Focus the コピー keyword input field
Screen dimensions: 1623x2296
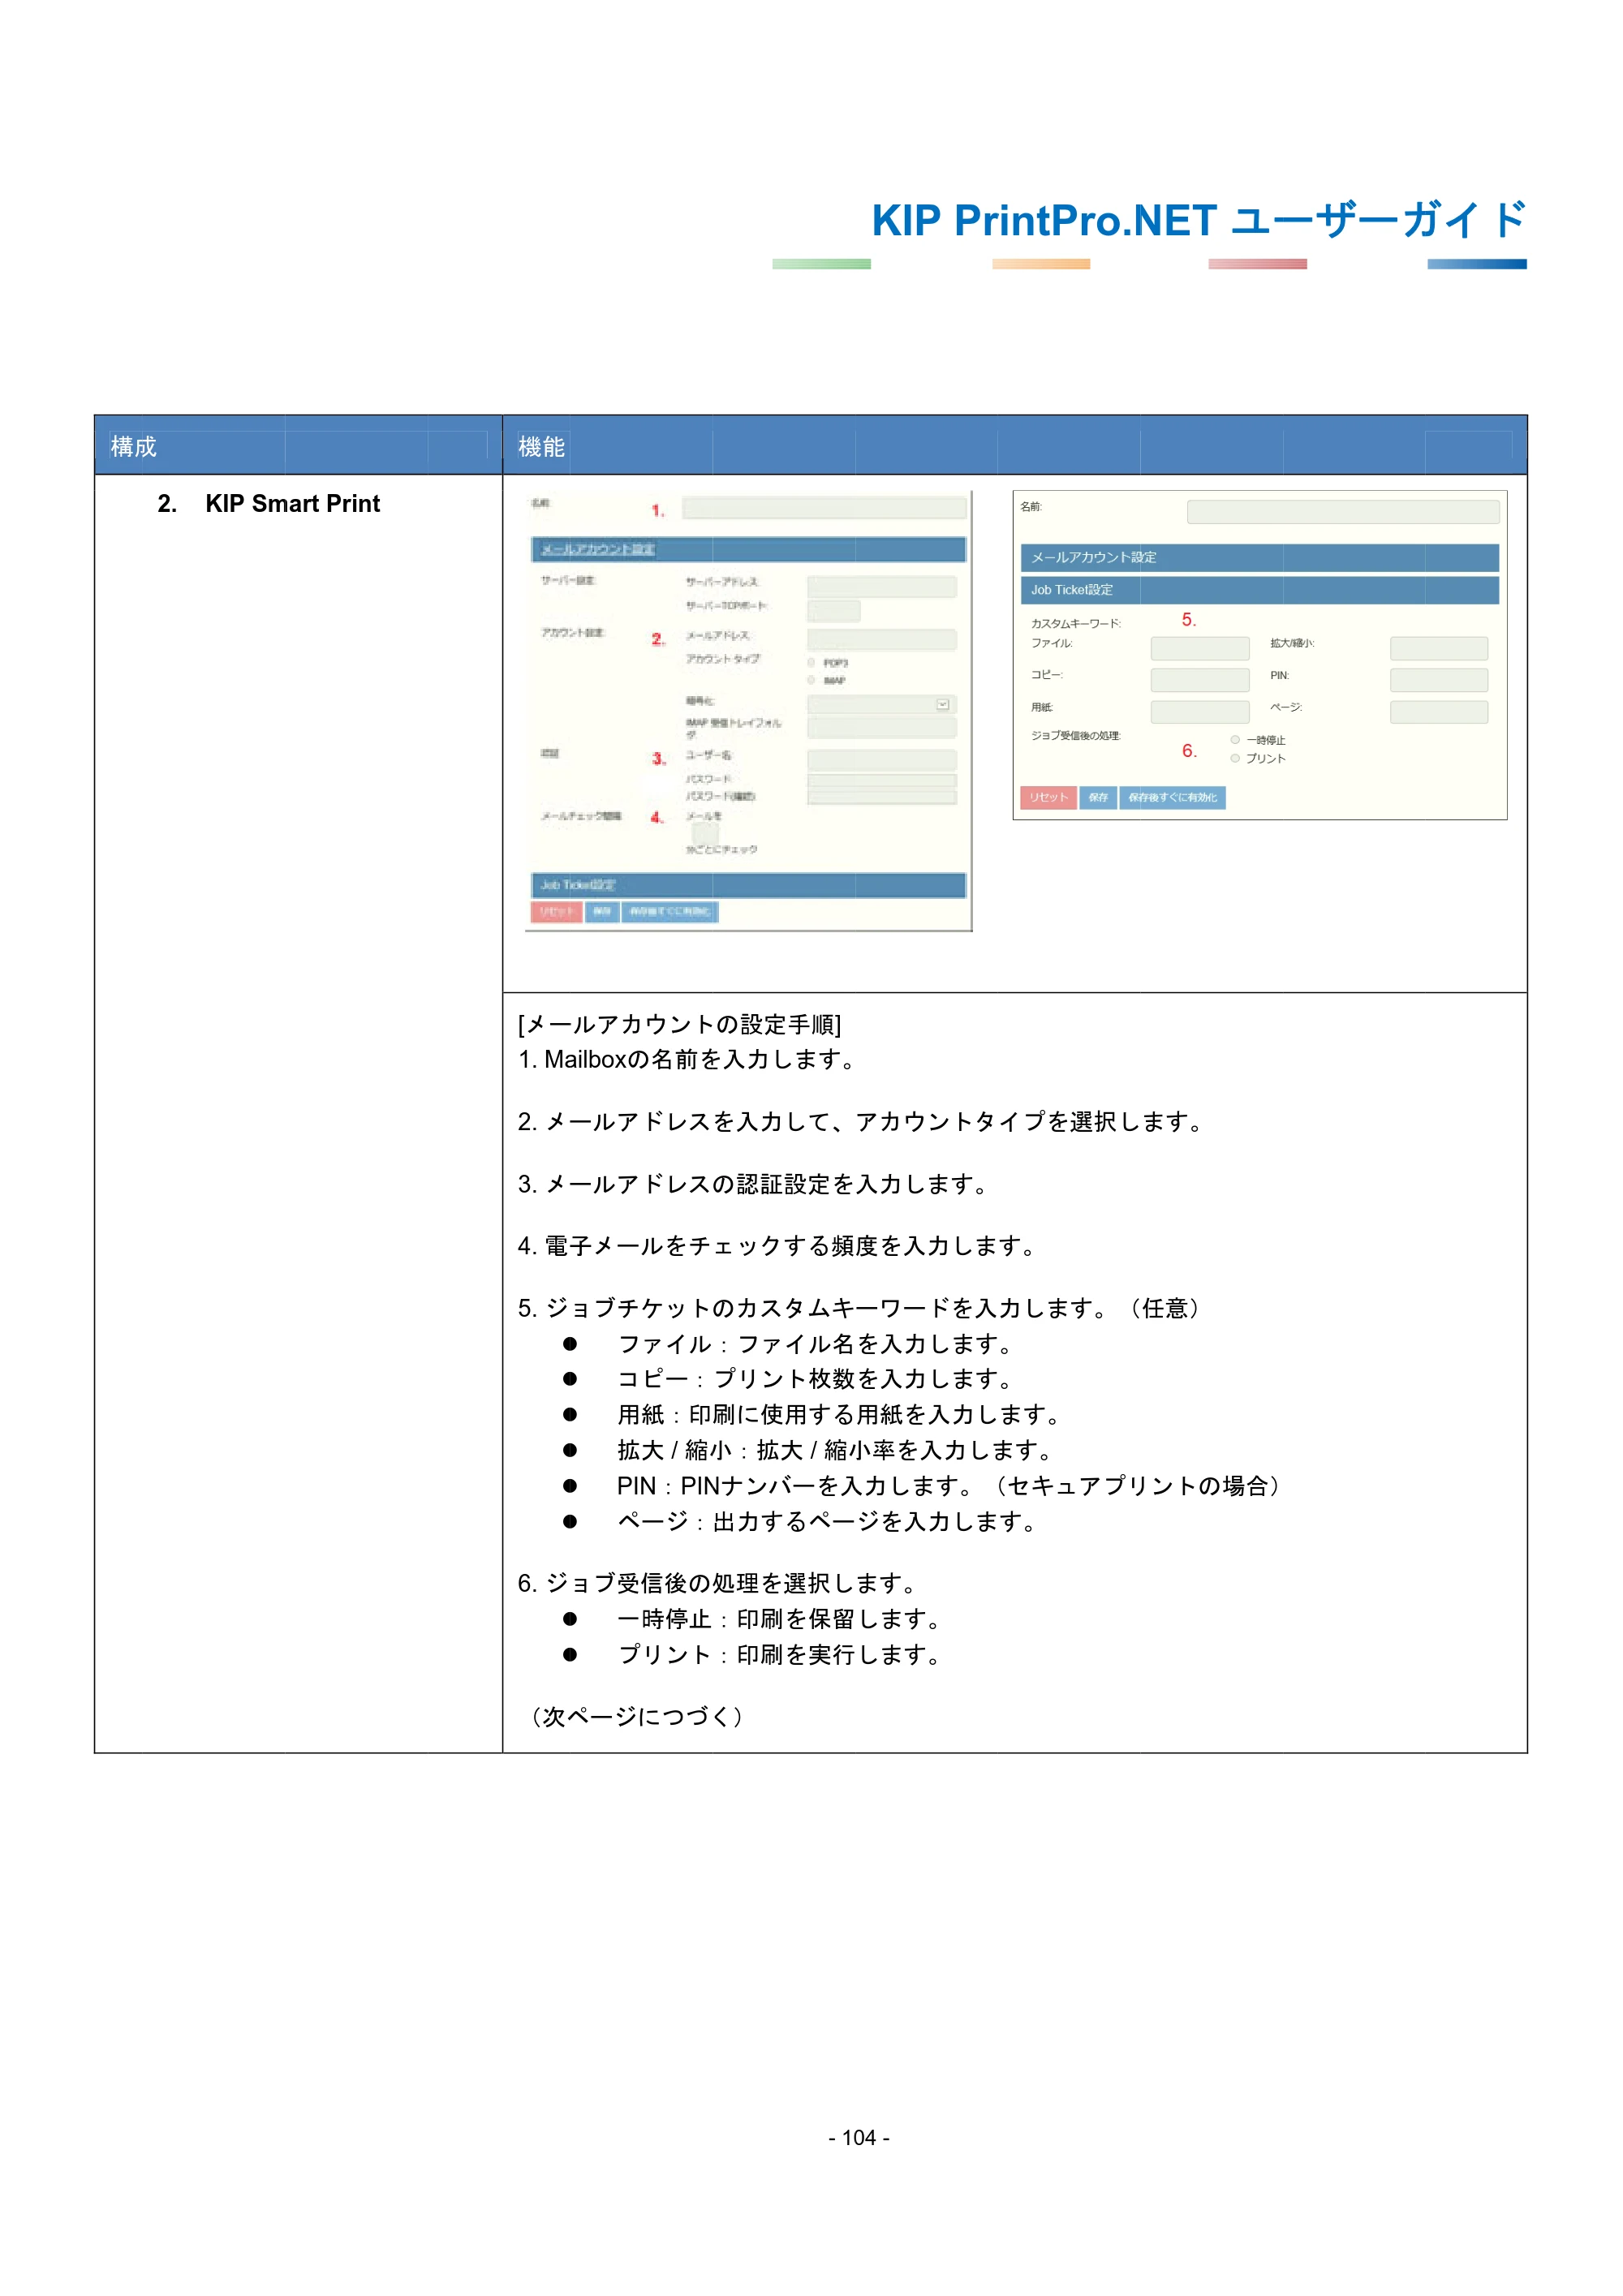tap(1200, 680)
